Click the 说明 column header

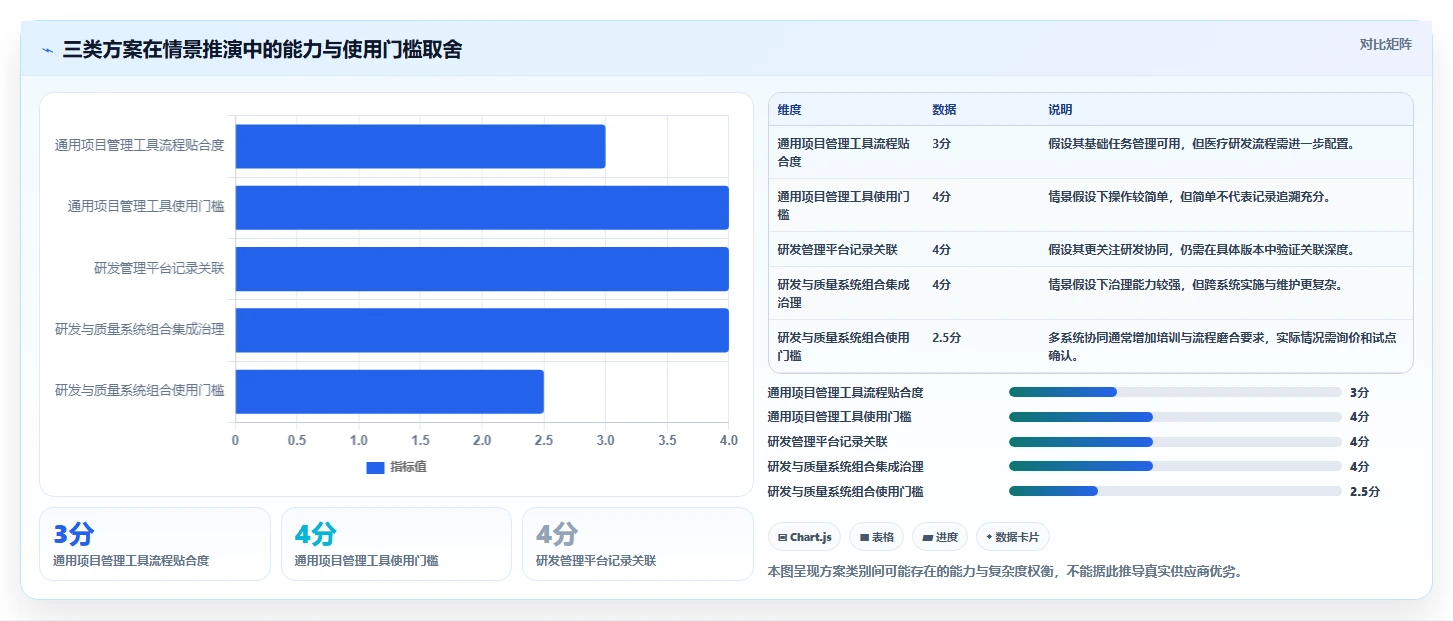[1060, 110]
